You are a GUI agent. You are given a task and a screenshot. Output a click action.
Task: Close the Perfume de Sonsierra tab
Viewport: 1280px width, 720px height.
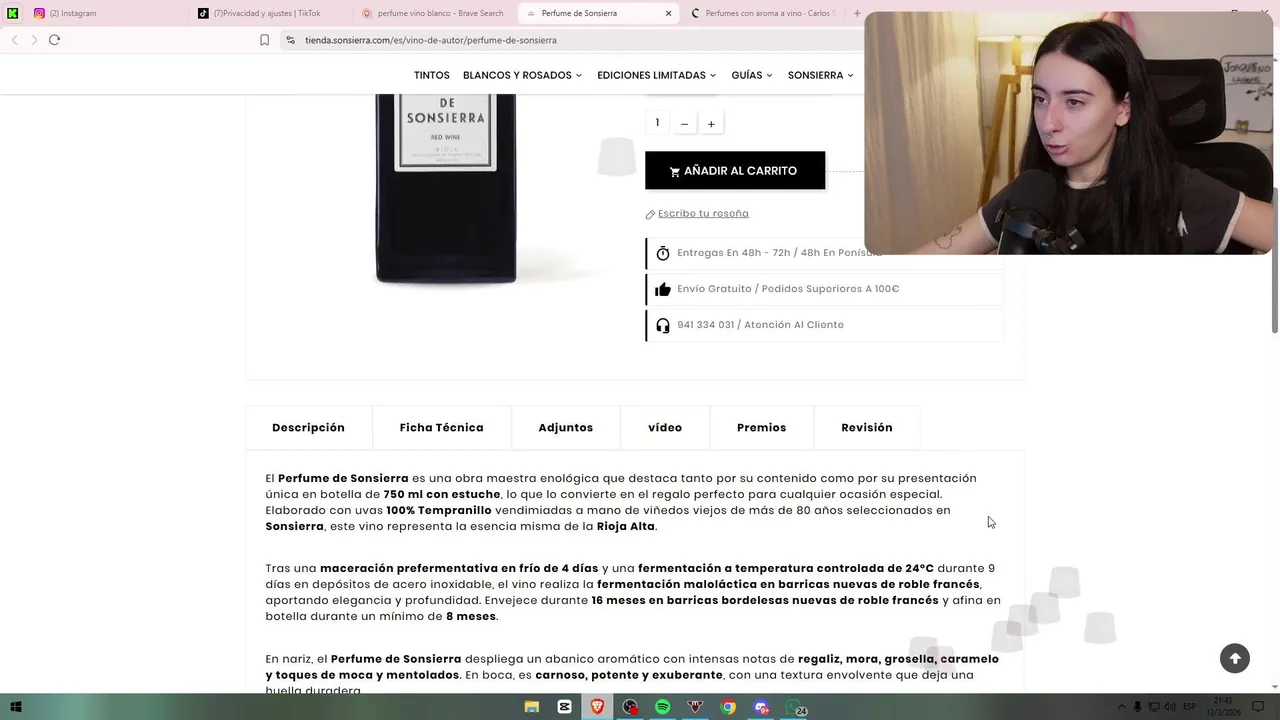pos(668,13)
